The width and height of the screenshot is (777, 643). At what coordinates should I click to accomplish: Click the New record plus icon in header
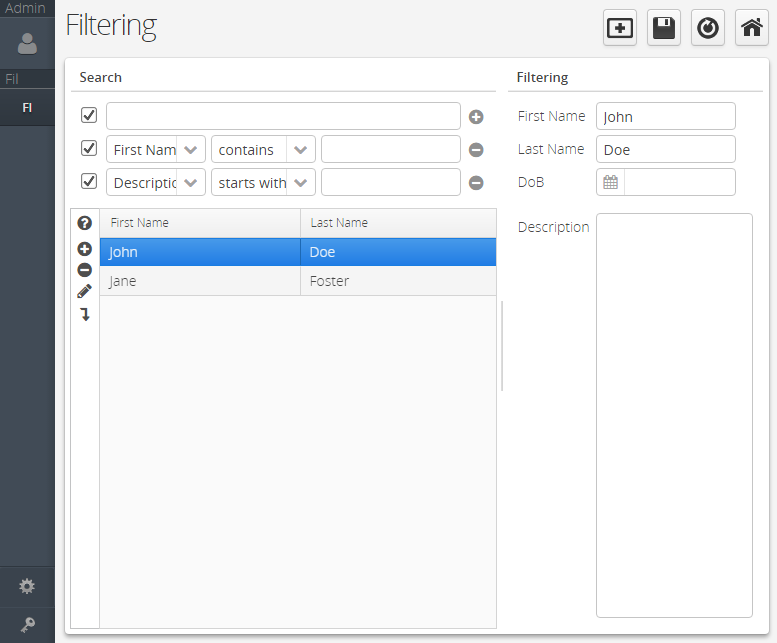coord(619,28)
